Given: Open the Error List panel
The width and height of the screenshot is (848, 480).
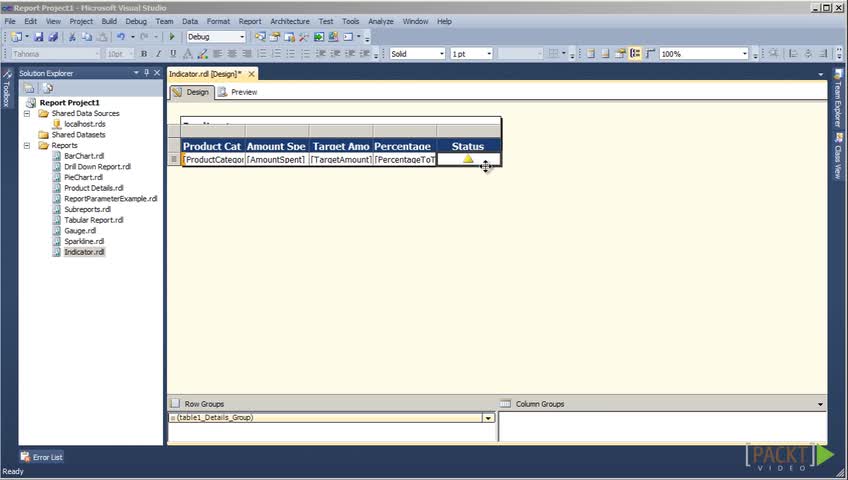Looking at the screenshot, I should coord(42,457).
